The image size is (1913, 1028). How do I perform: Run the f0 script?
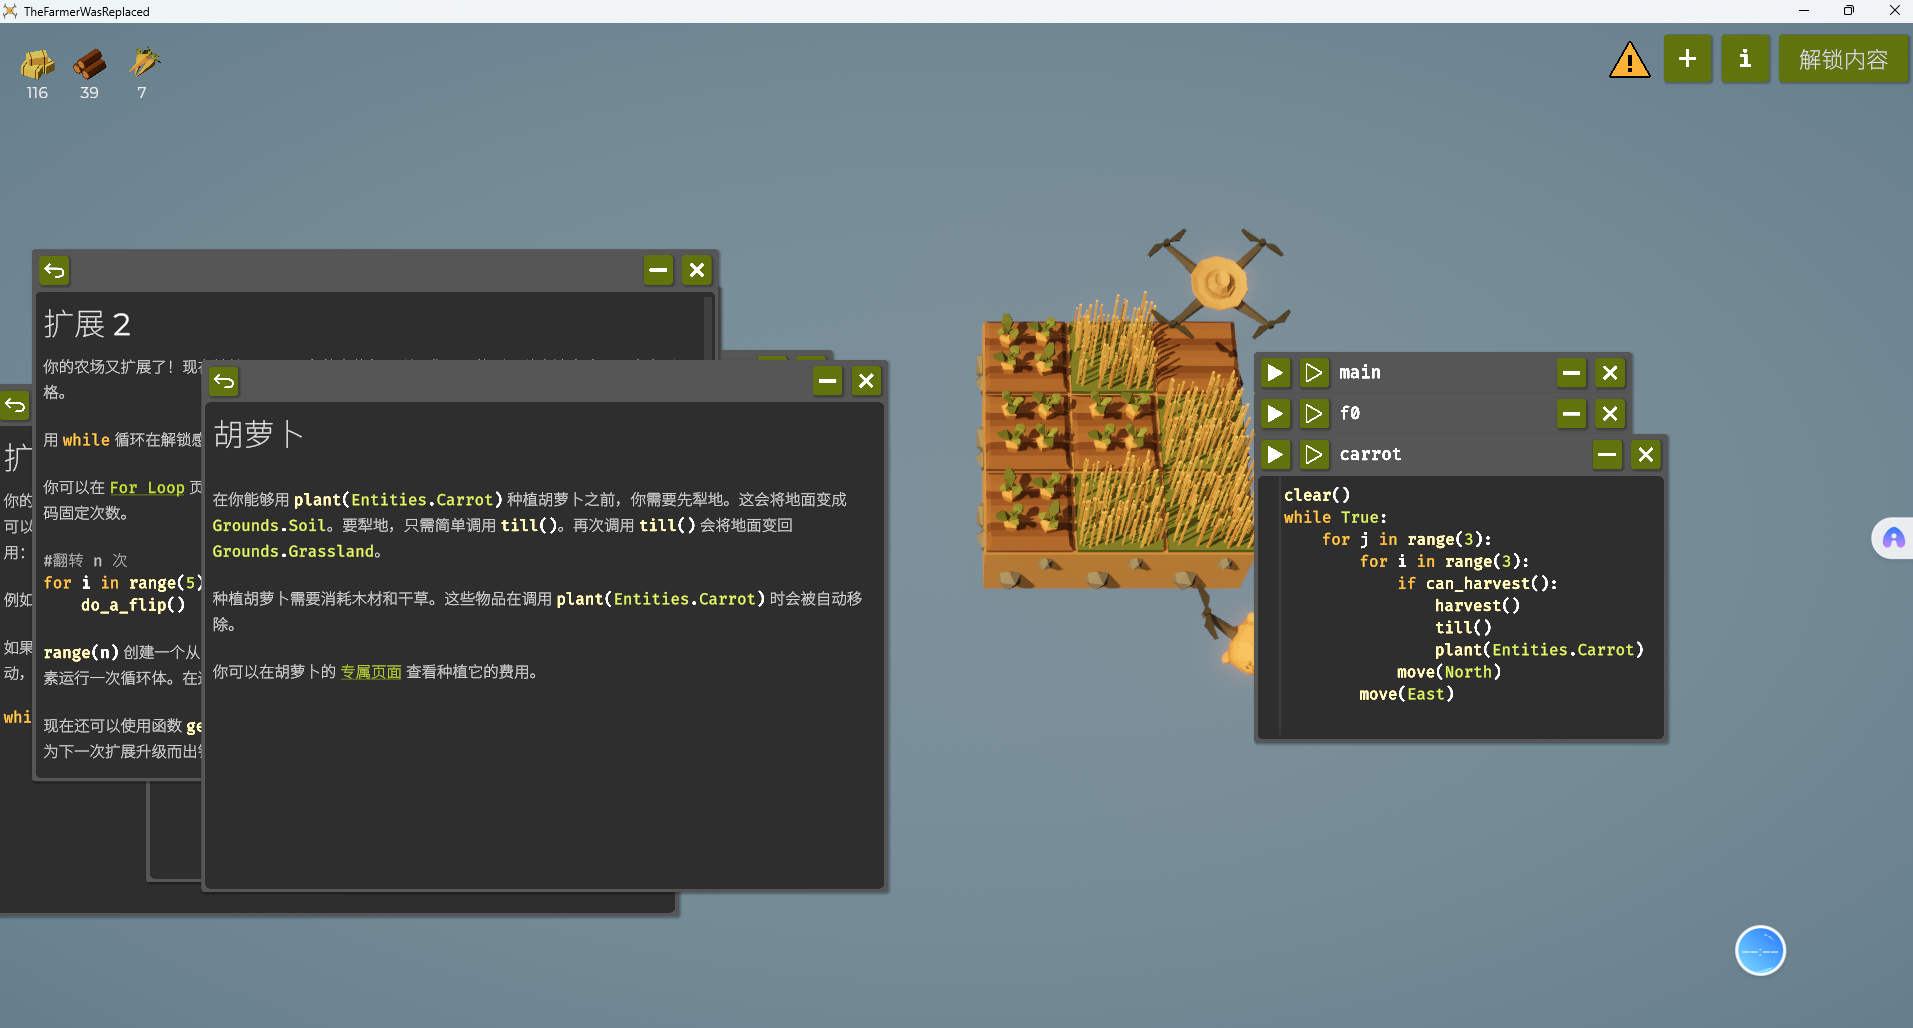[x=1275, y=414]
